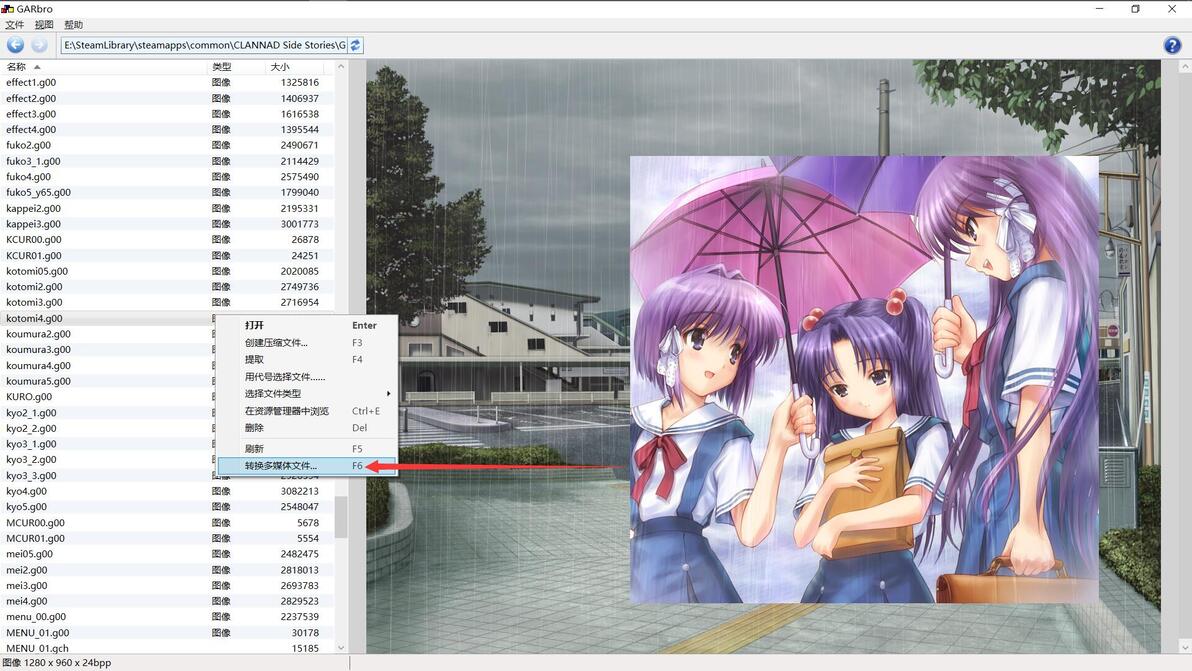1192x671 pixels.
Task: Select file kyo4.g00
Action: (x=27, y=491)
